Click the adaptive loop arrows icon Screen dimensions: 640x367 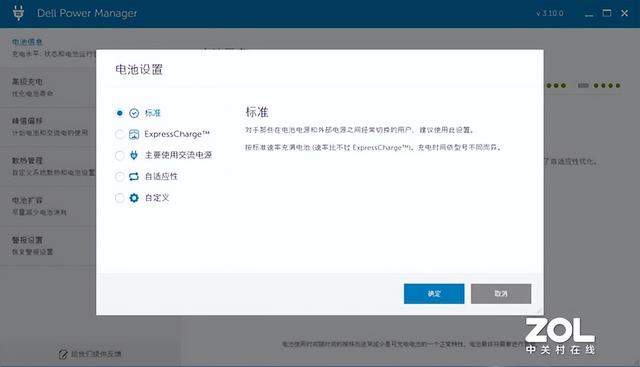[134, 176]
